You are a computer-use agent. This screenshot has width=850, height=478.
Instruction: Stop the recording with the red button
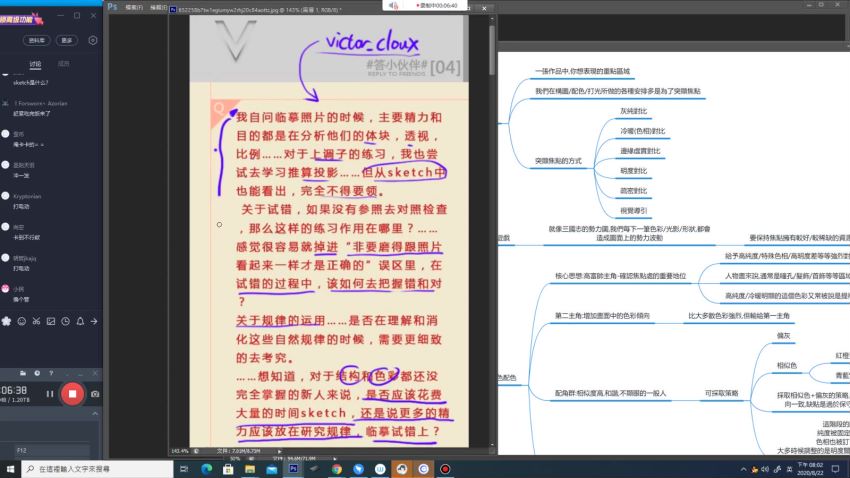72,394
